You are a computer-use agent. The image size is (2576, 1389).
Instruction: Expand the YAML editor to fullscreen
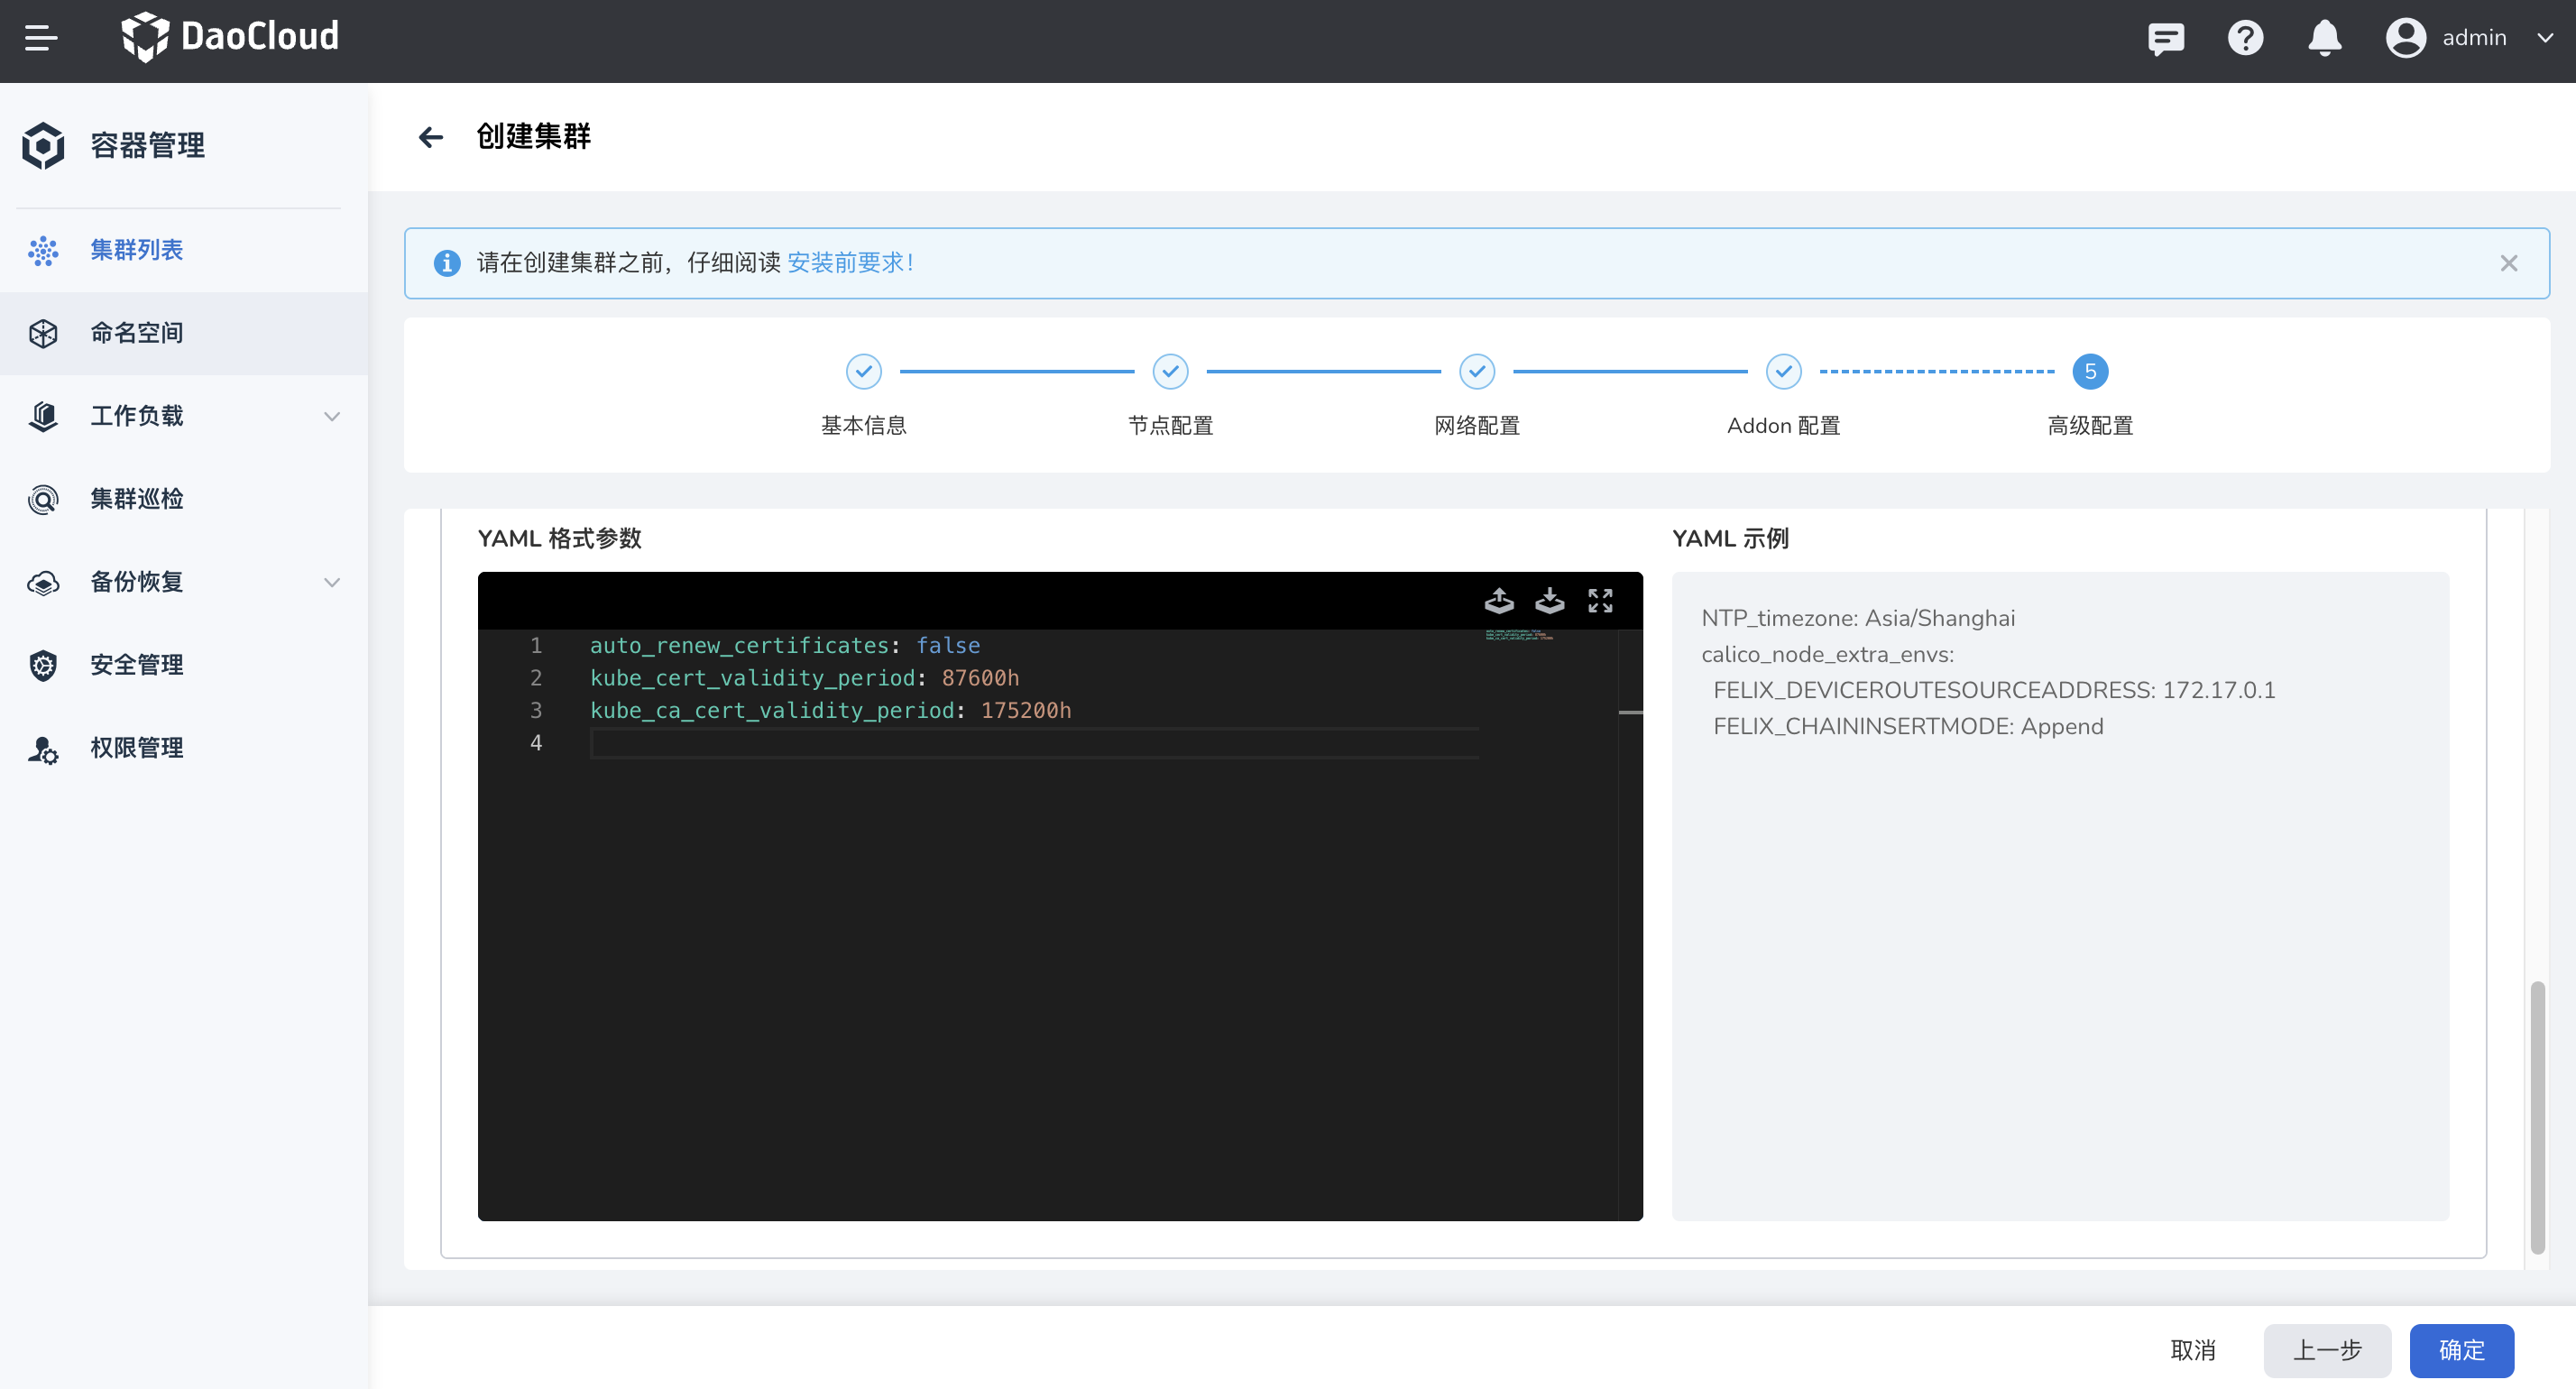pyautogui.click(x=1599, y=601)
